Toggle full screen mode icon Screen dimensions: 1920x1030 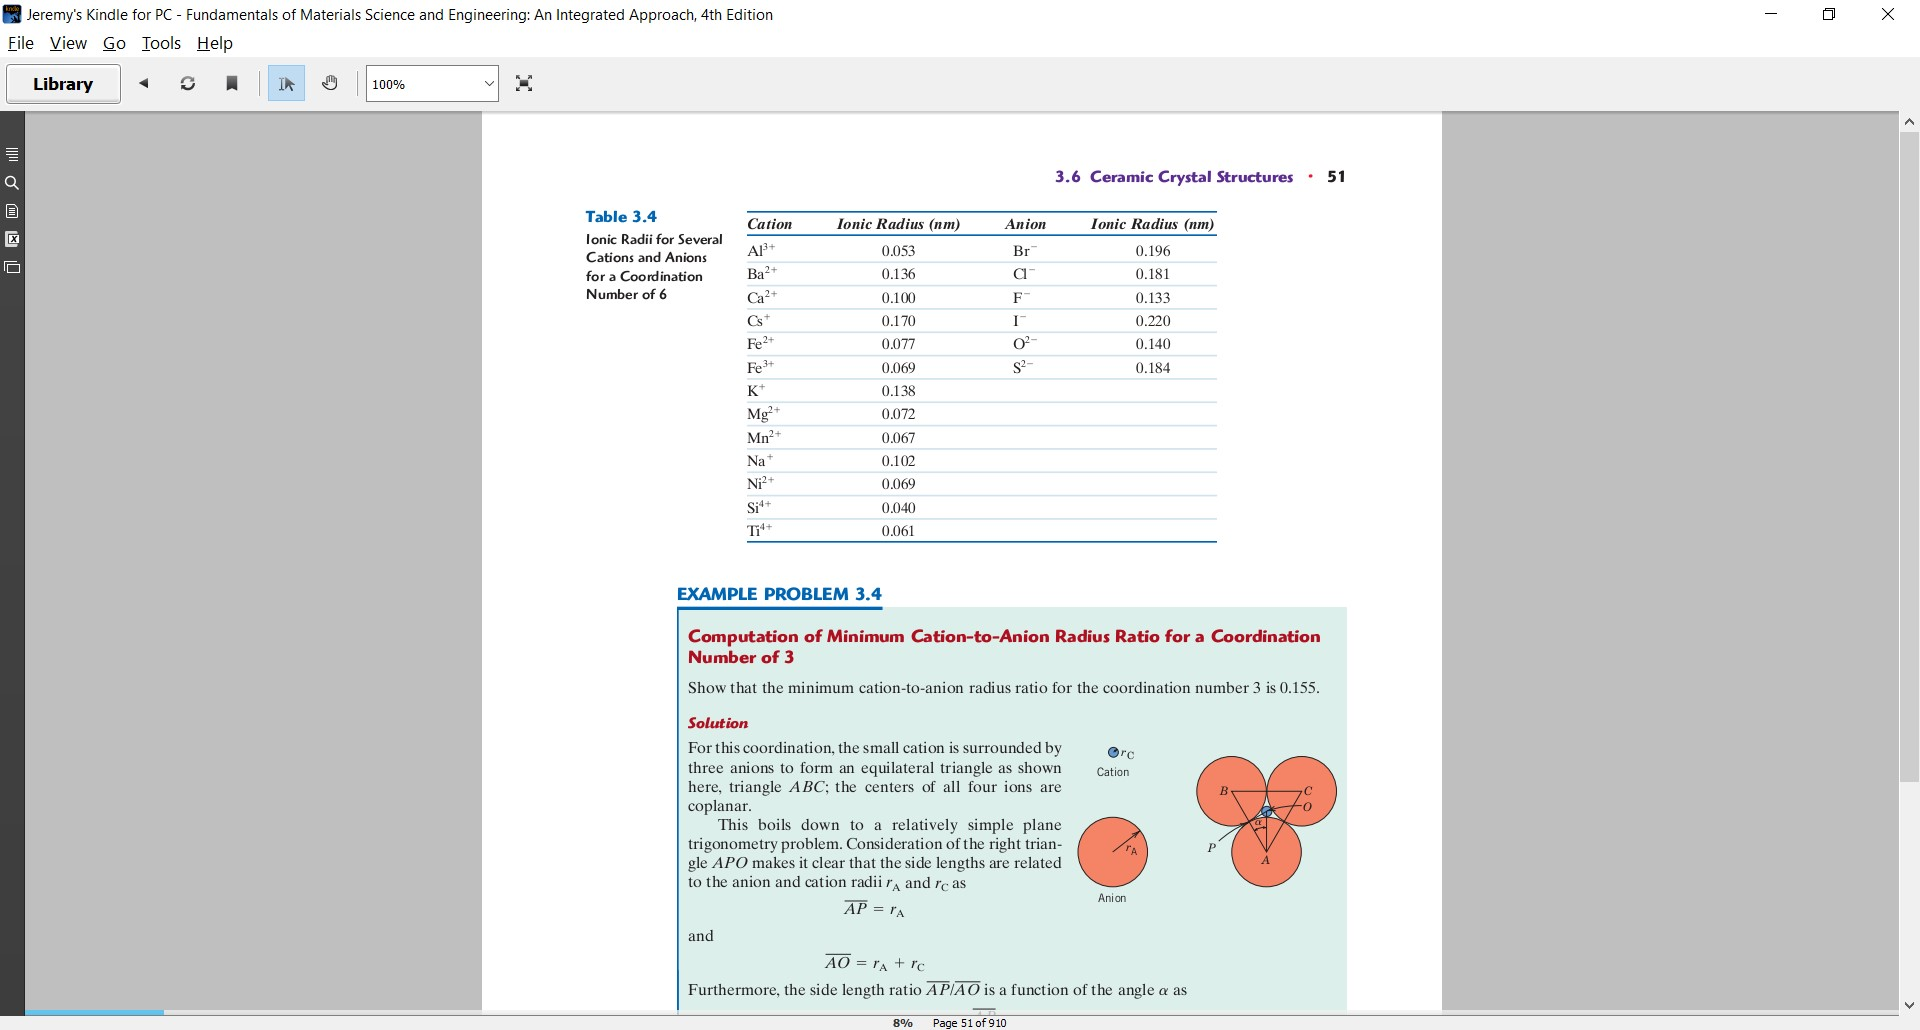pyautogui.click(x=524, y=84)
